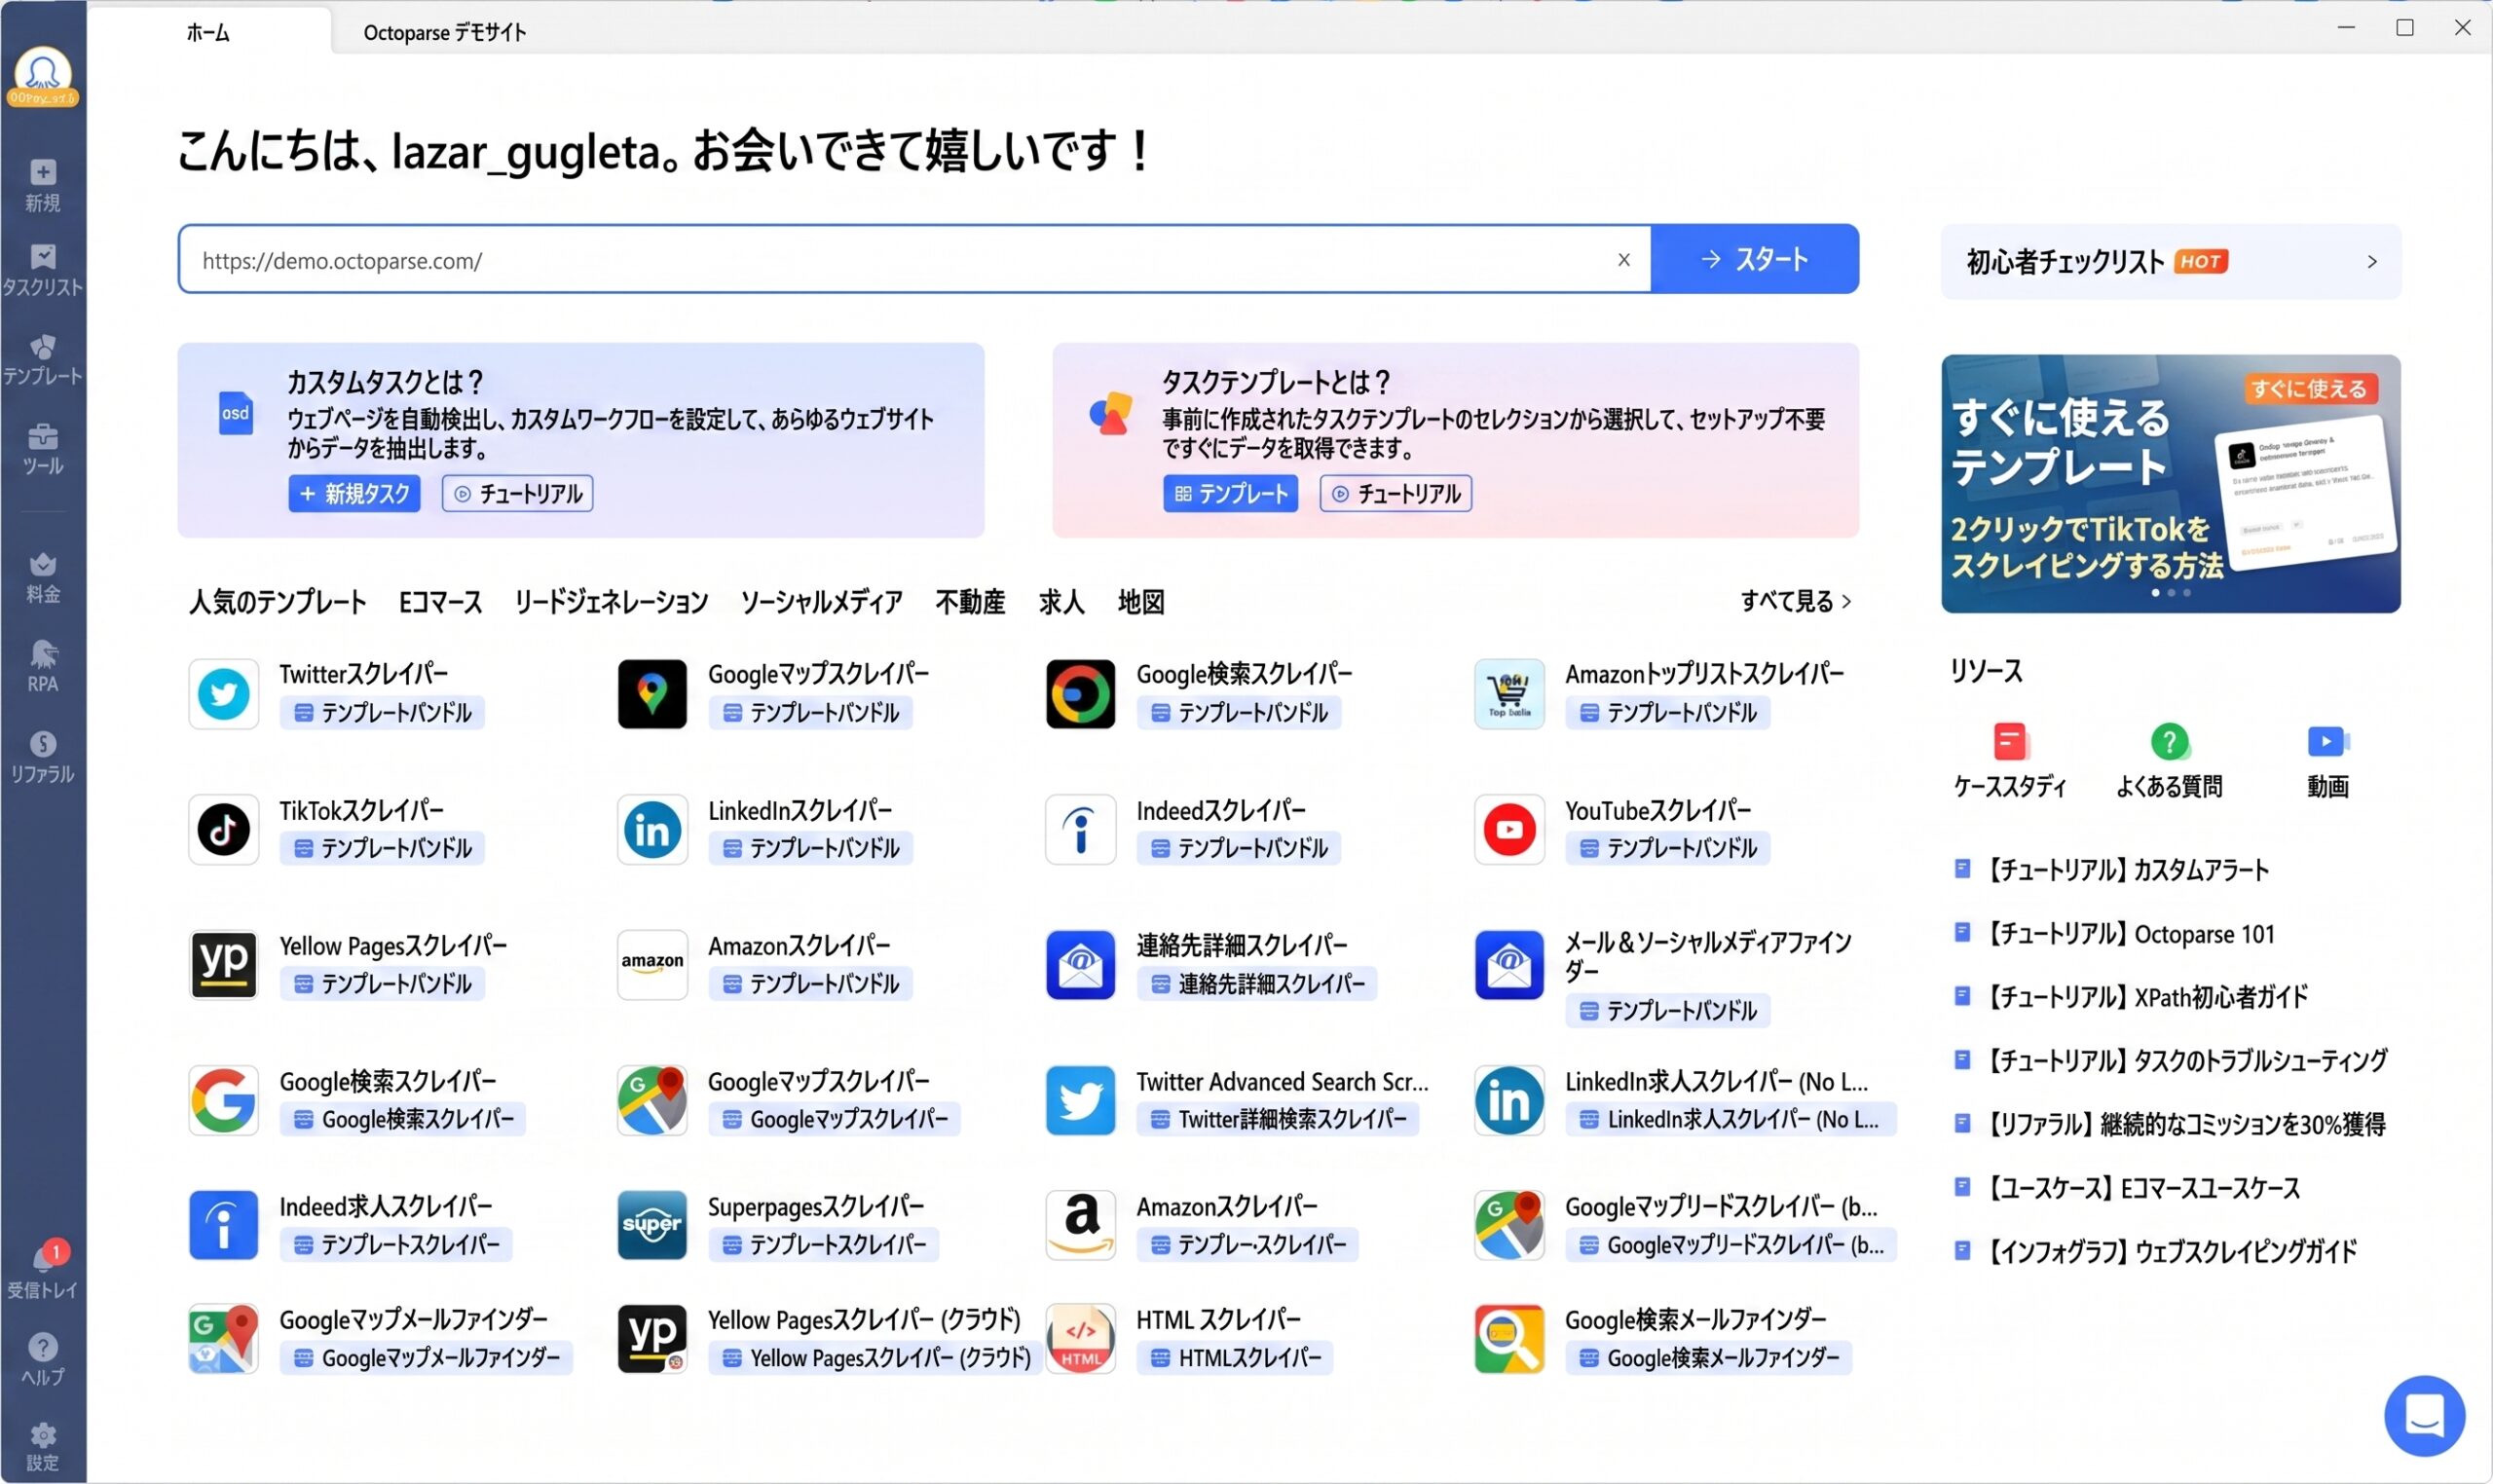Open the 連絡先詳細スクレイパー envelope icon

pyautogui.click(x=1080, y=964)
